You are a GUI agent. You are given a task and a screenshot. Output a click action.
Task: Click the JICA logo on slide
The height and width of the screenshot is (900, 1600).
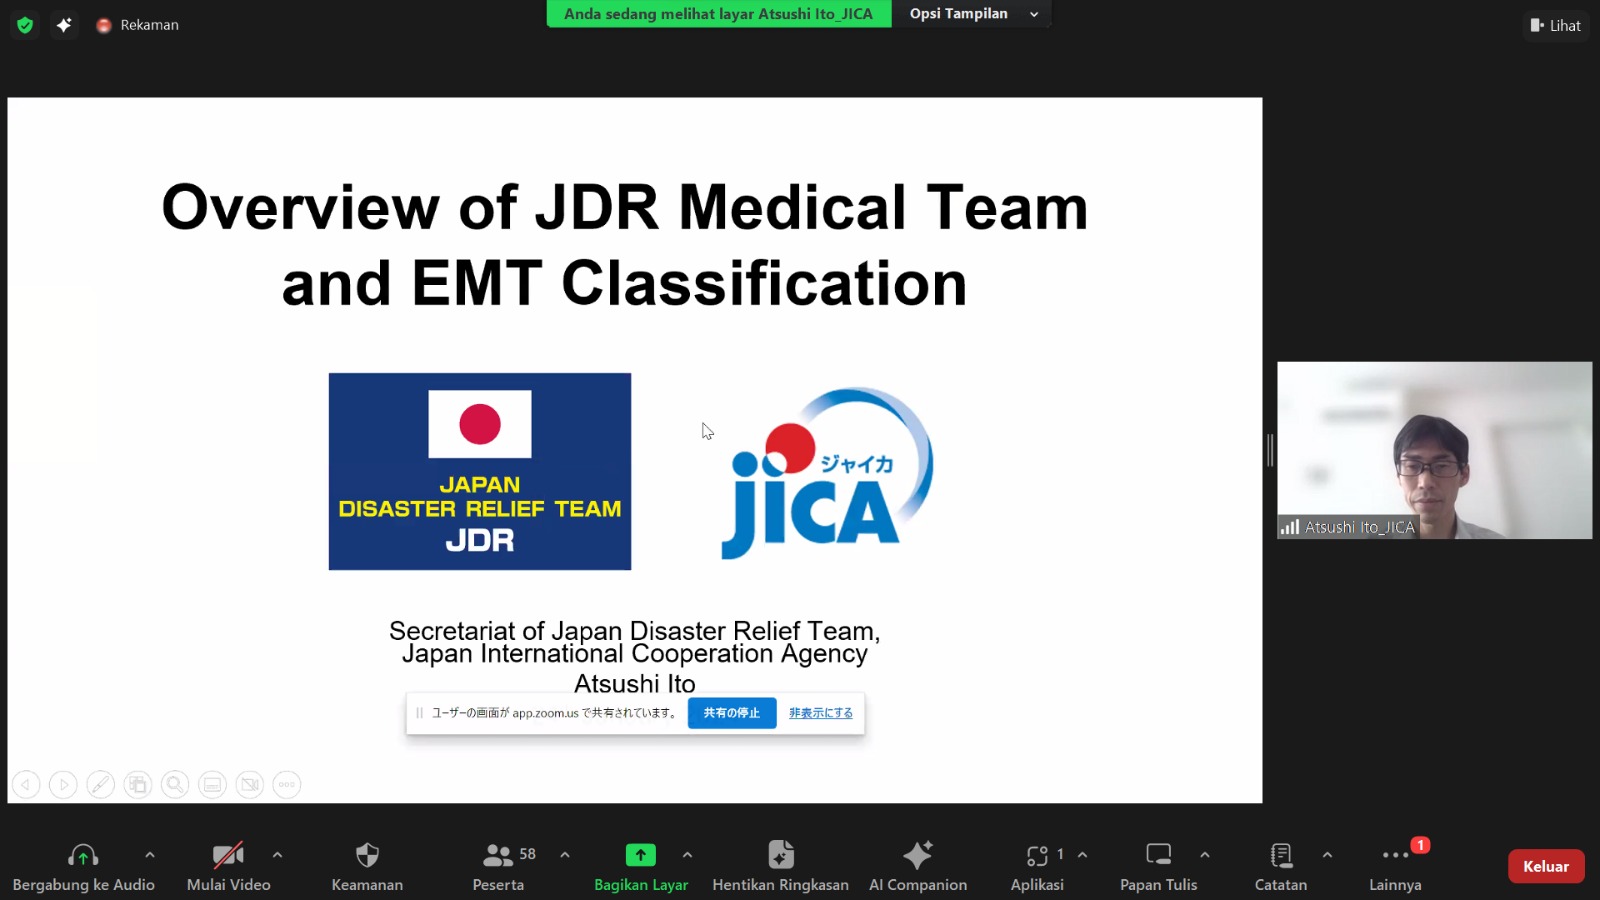pyautogui.click(x=827, y=473)
